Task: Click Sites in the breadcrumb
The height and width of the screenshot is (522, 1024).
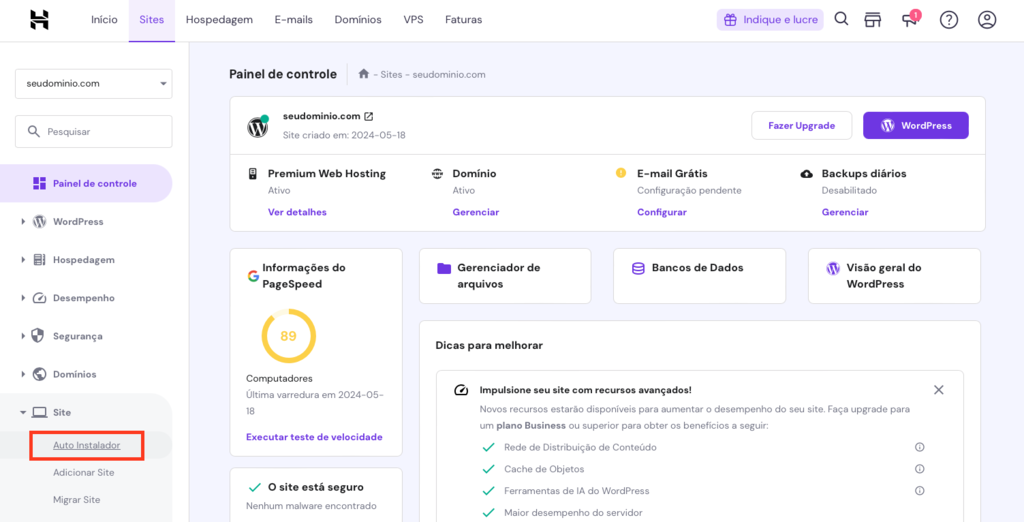Action: [391, 74]
